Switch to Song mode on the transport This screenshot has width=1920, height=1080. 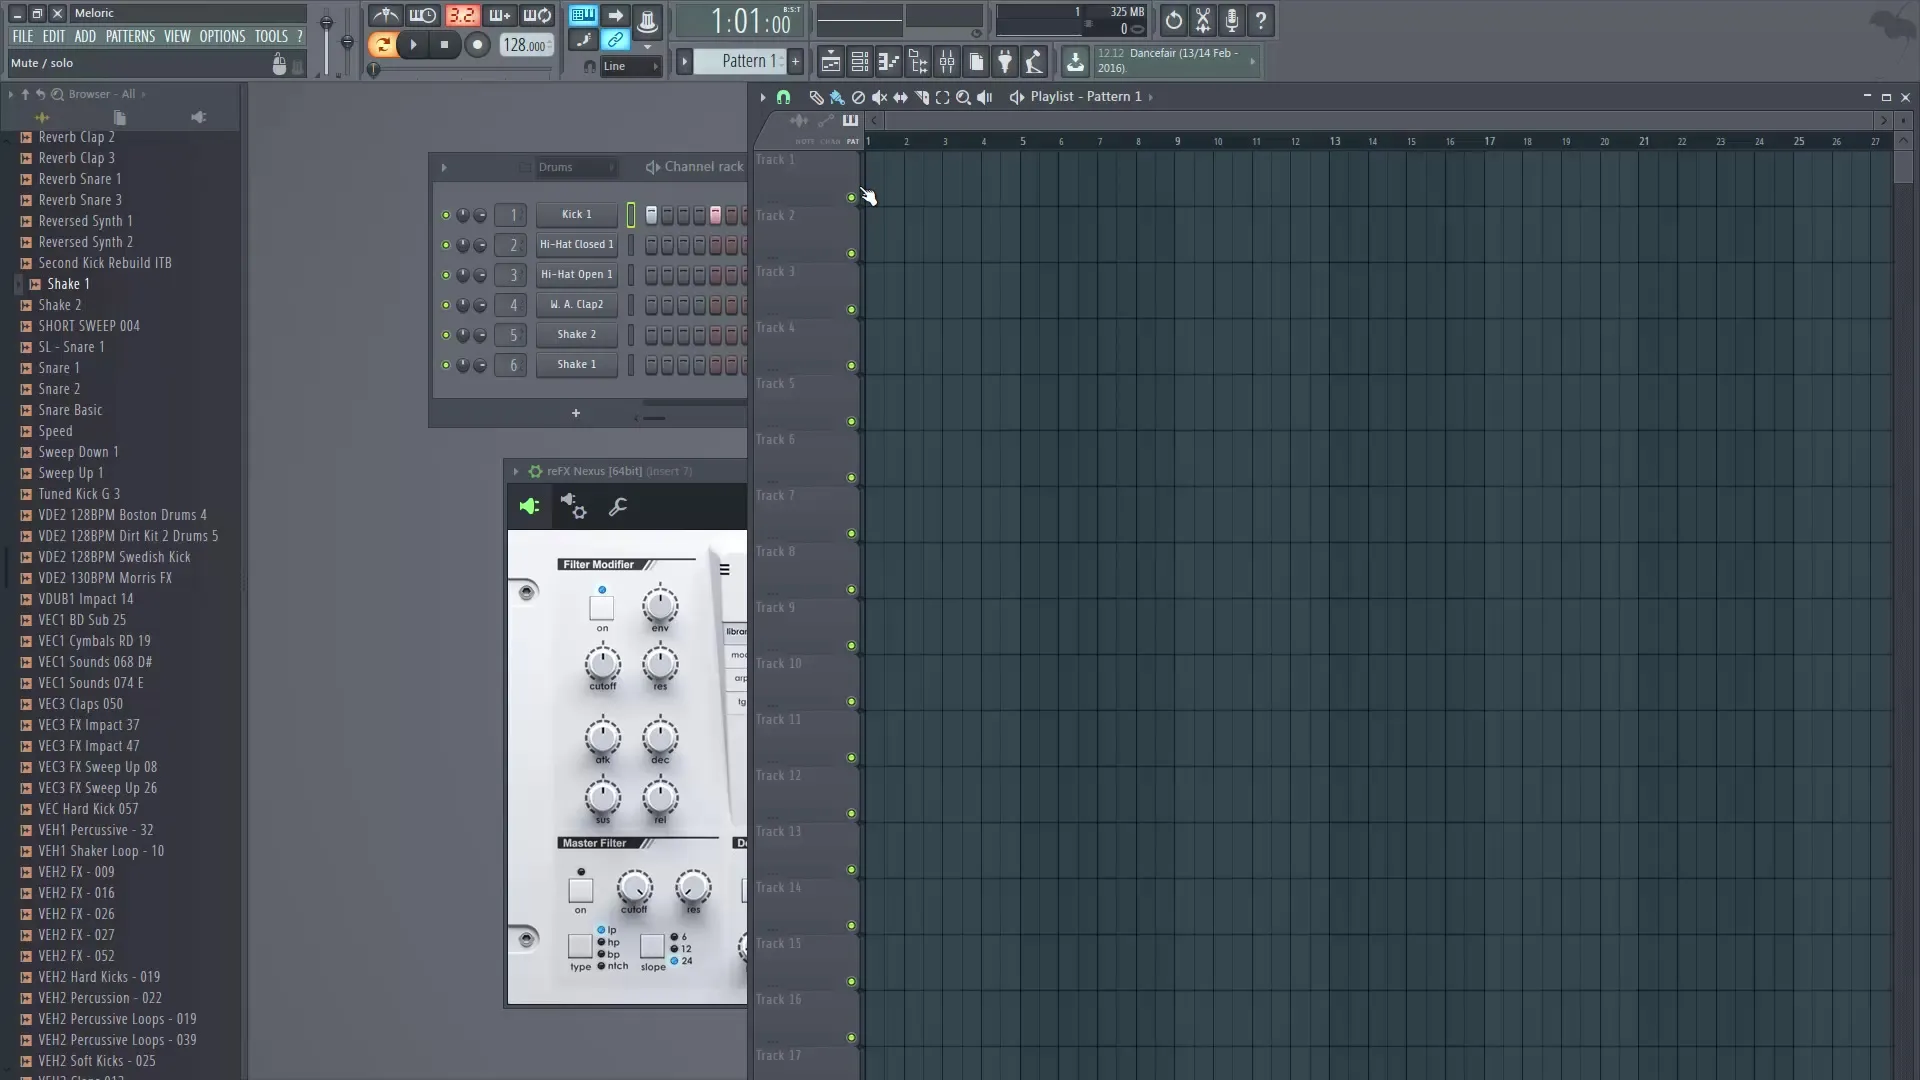[x=384, y=44]
